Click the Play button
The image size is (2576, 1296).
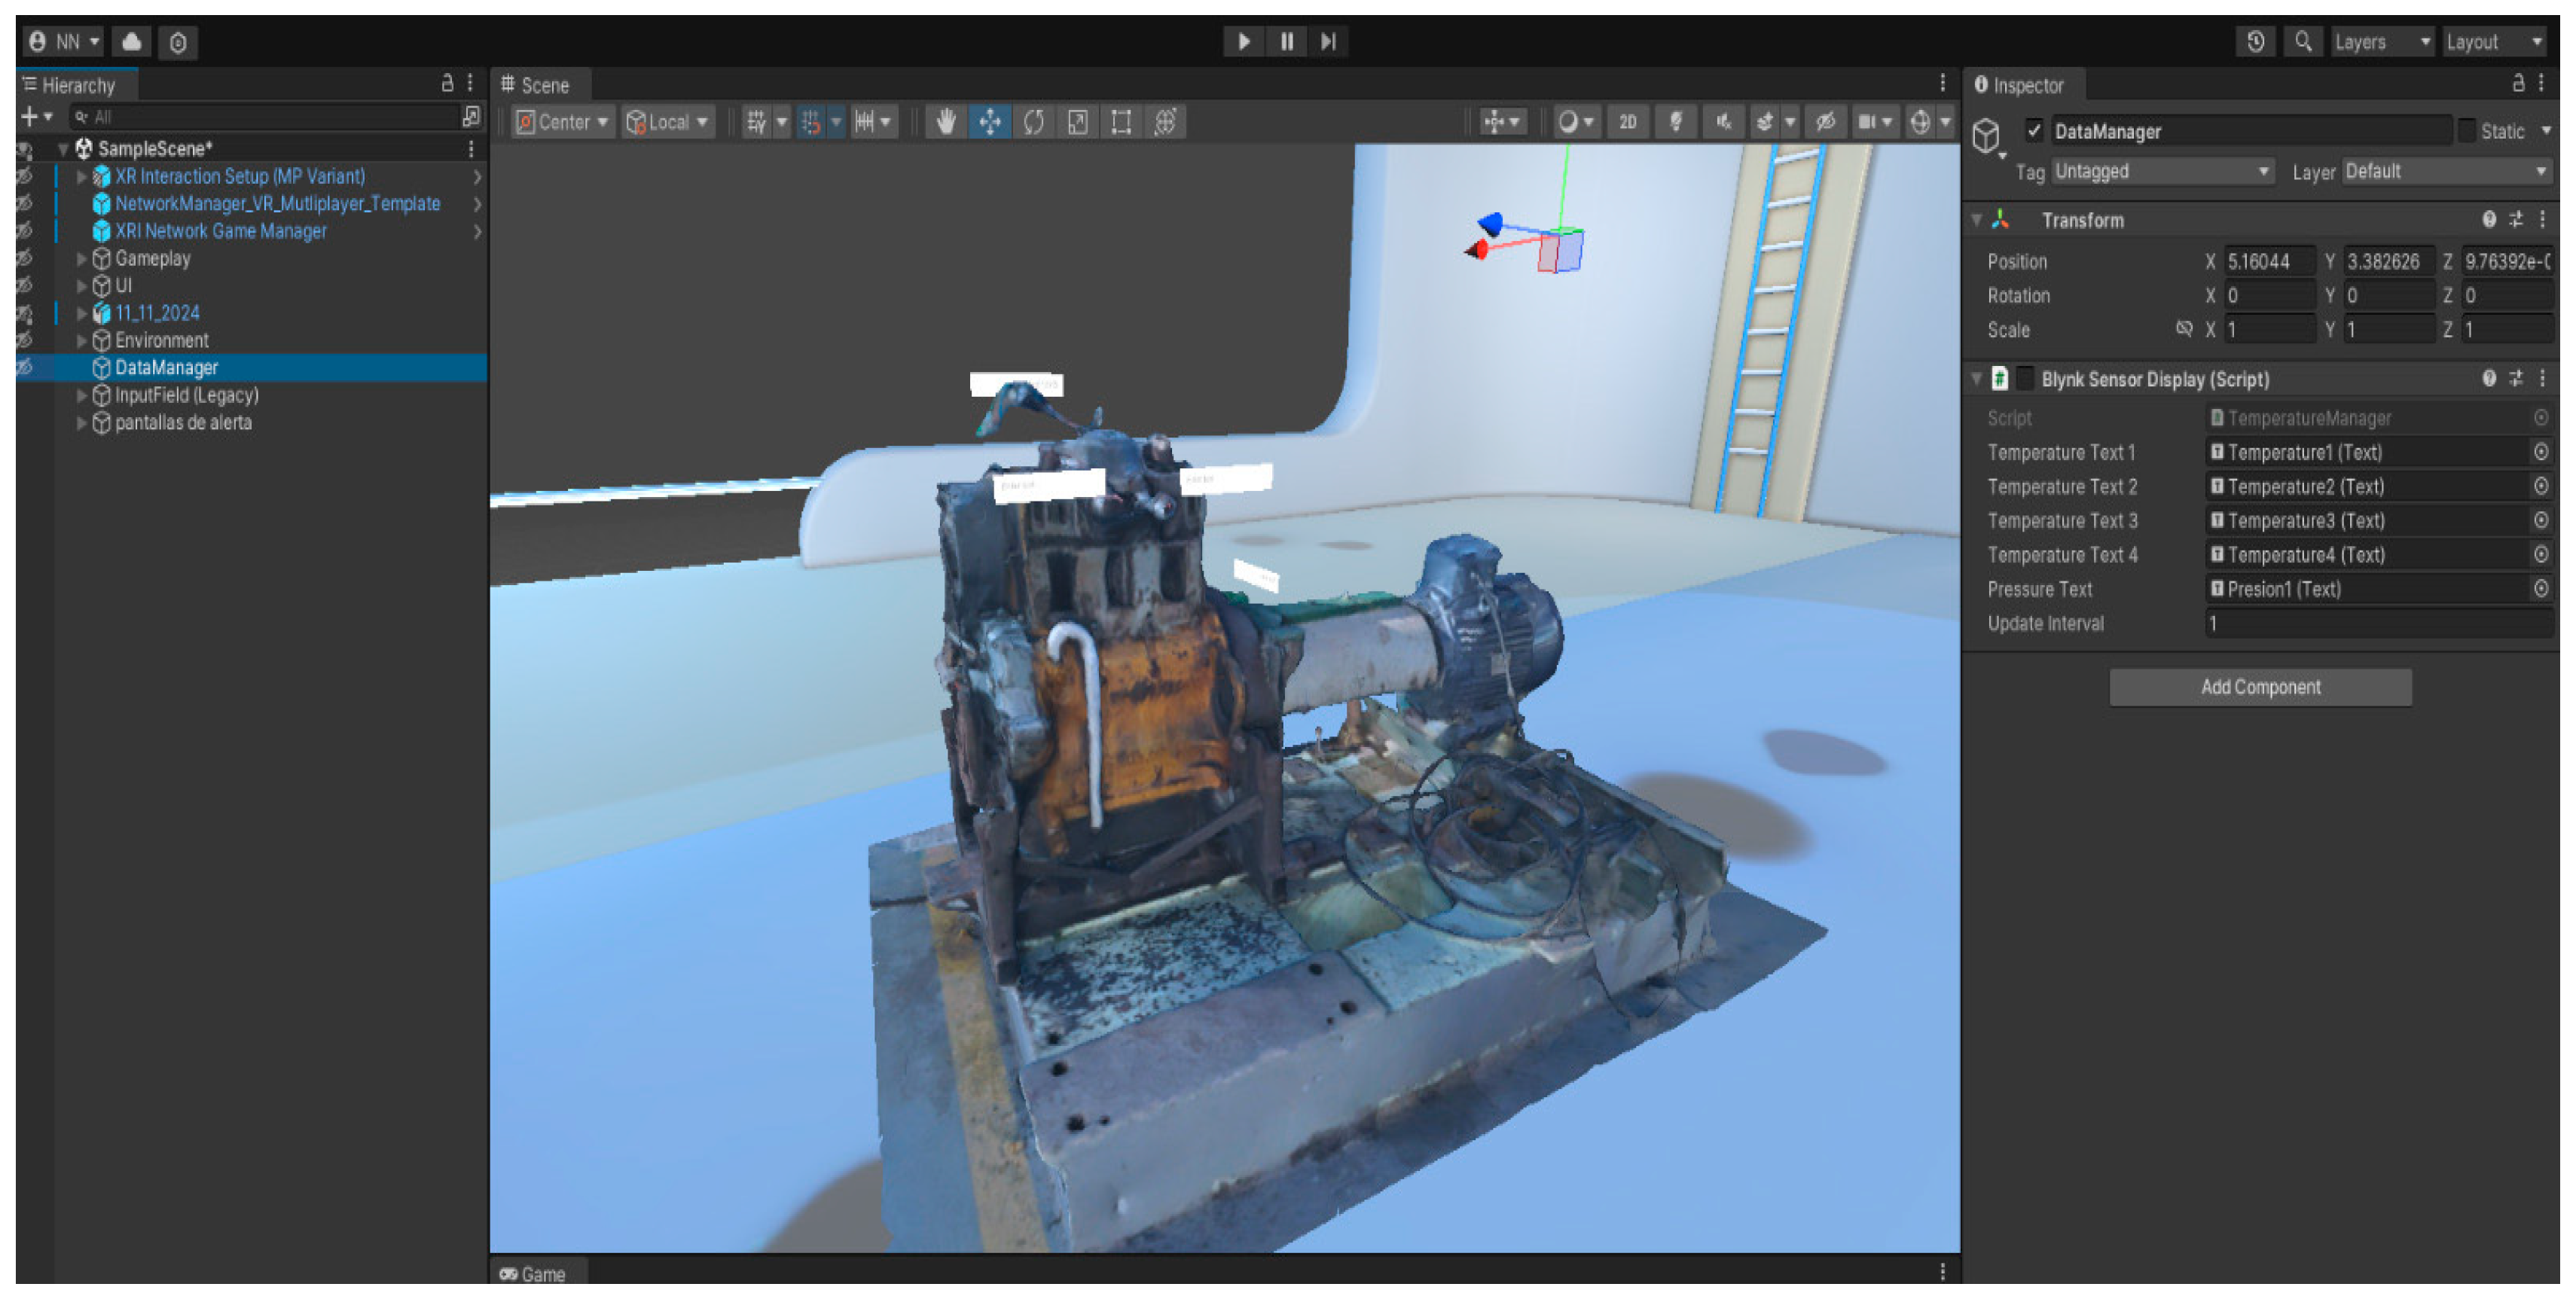tap(1243, 41)
